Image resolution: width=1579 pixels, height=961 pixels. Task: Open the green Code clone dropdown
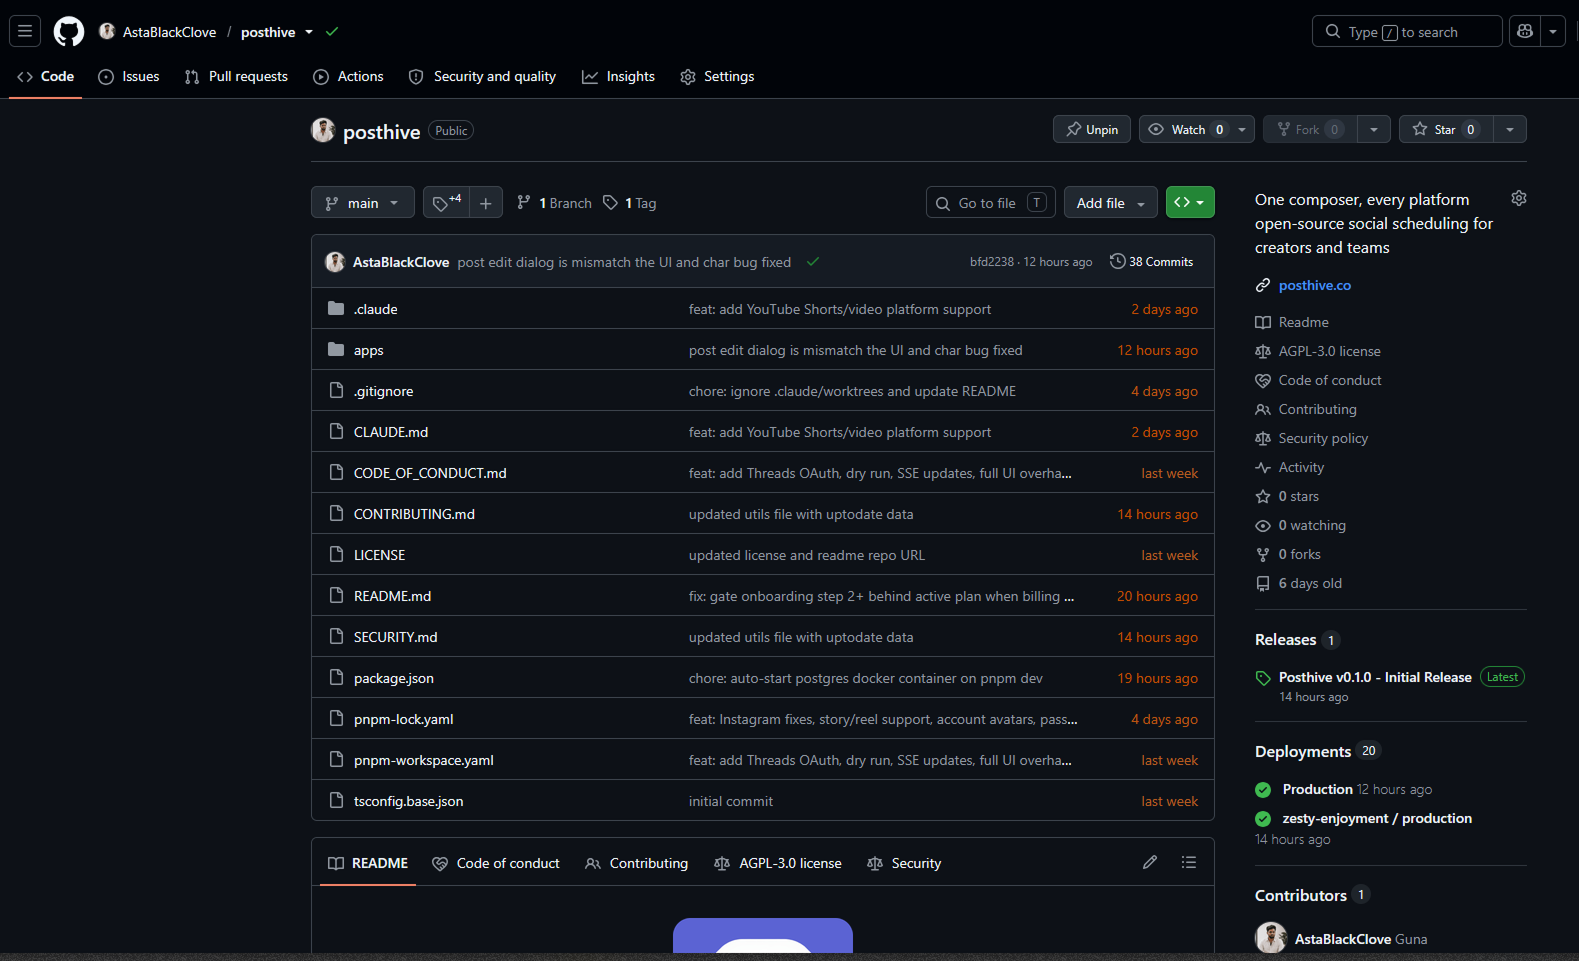tap(1190, 203)
